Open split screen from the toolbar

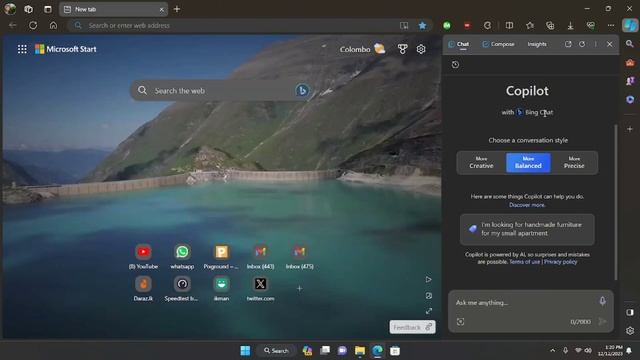tap(509, 25)
